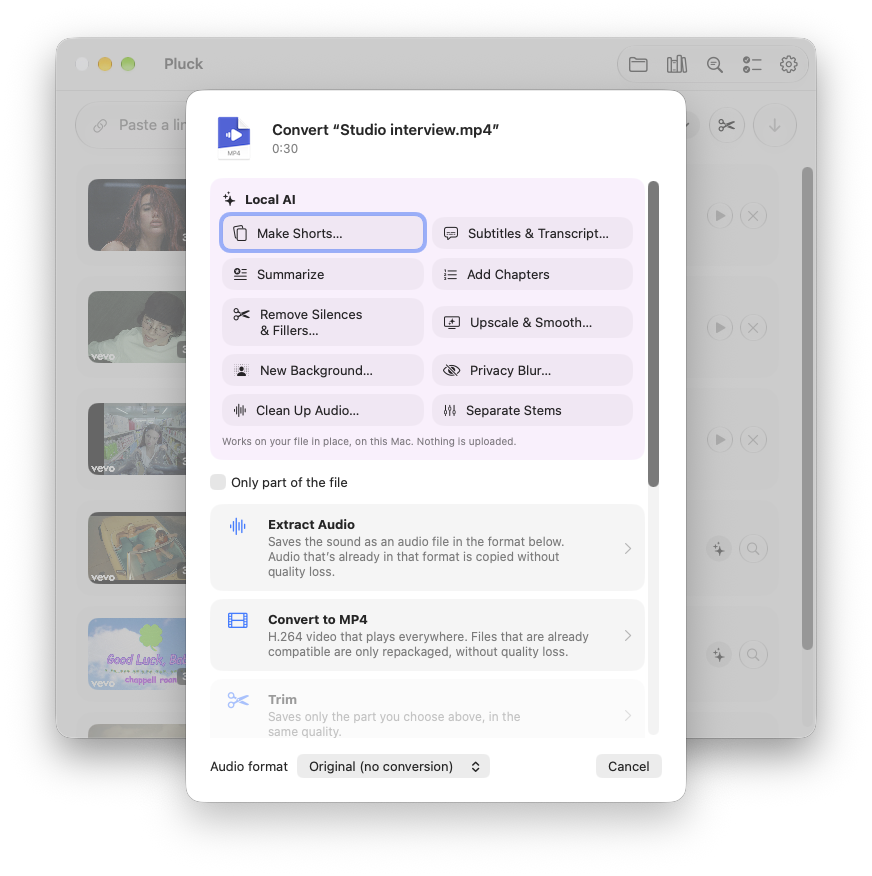Click the yellow minimize window button

[104, 64]
